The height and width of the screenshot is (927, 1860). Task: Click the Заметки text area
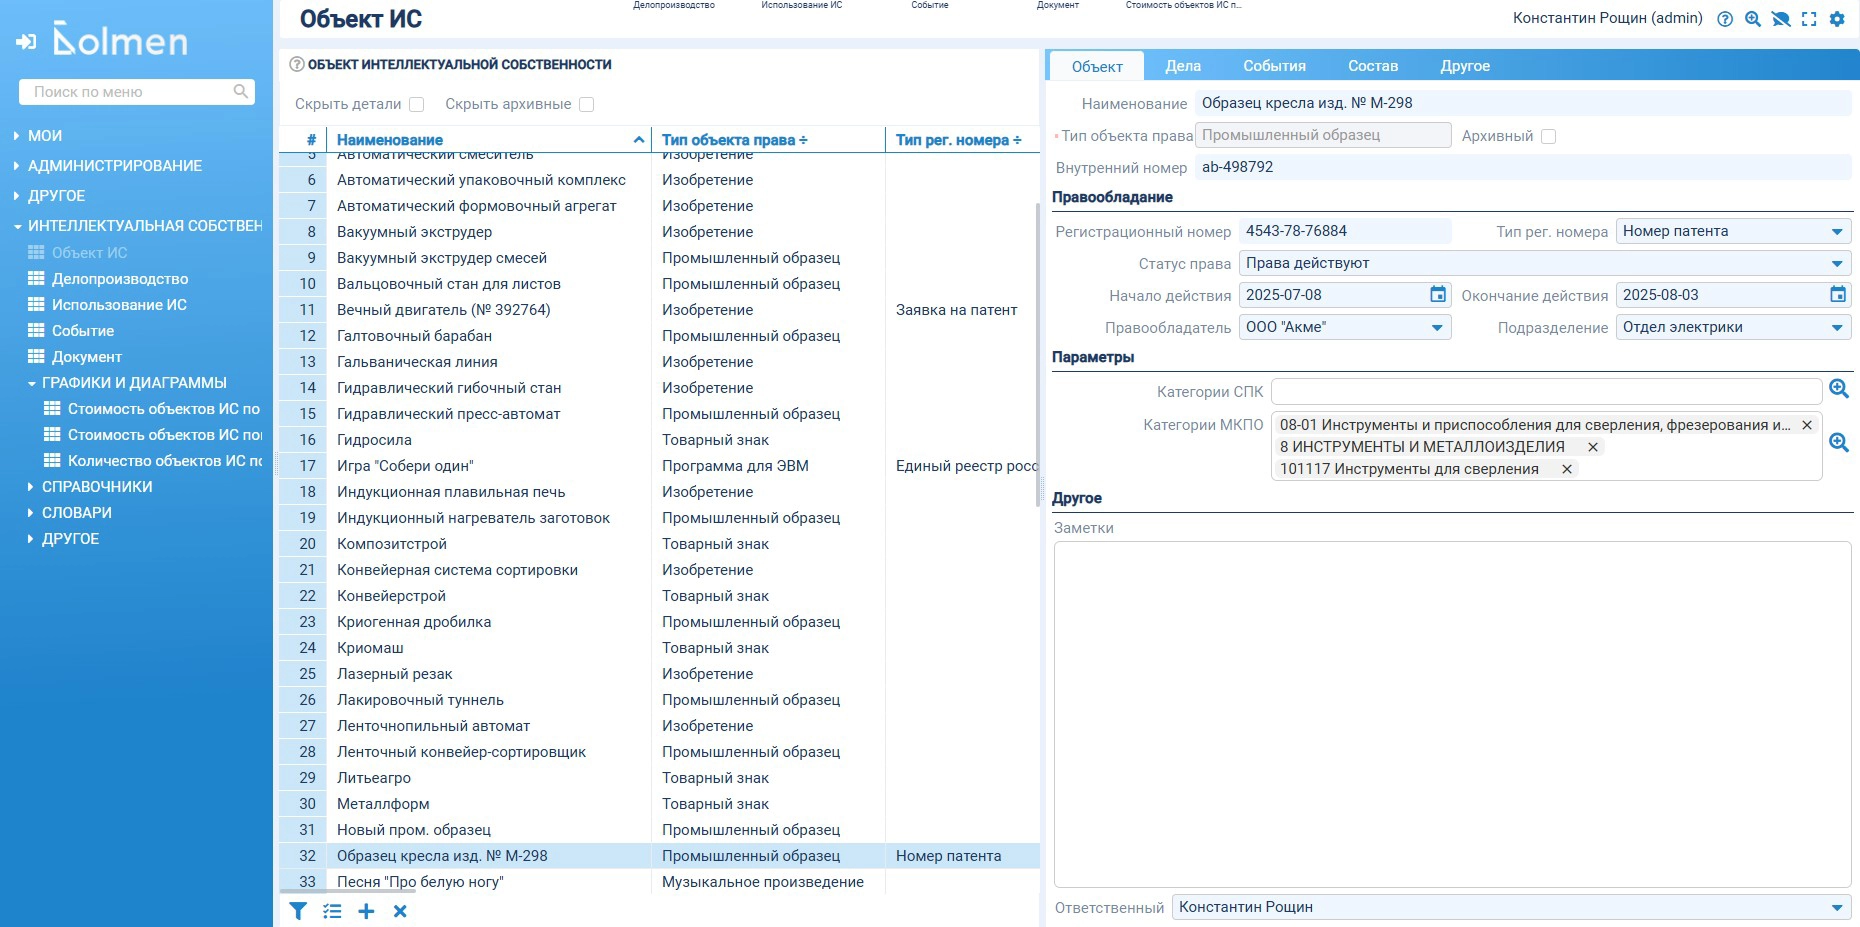tap(1452, 713)
